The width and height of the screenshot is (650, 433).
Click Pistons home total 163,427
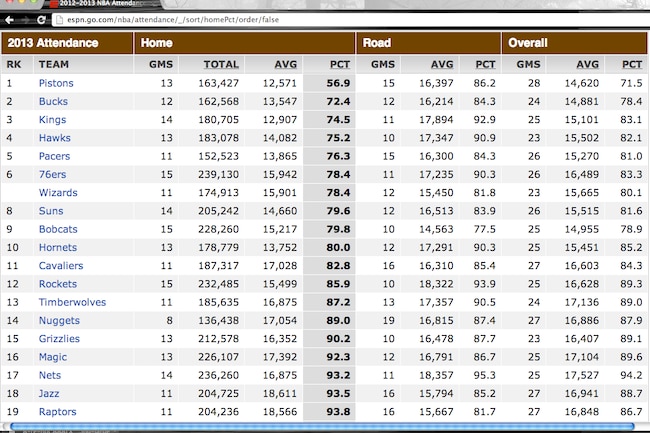click(x=218, y=83)
